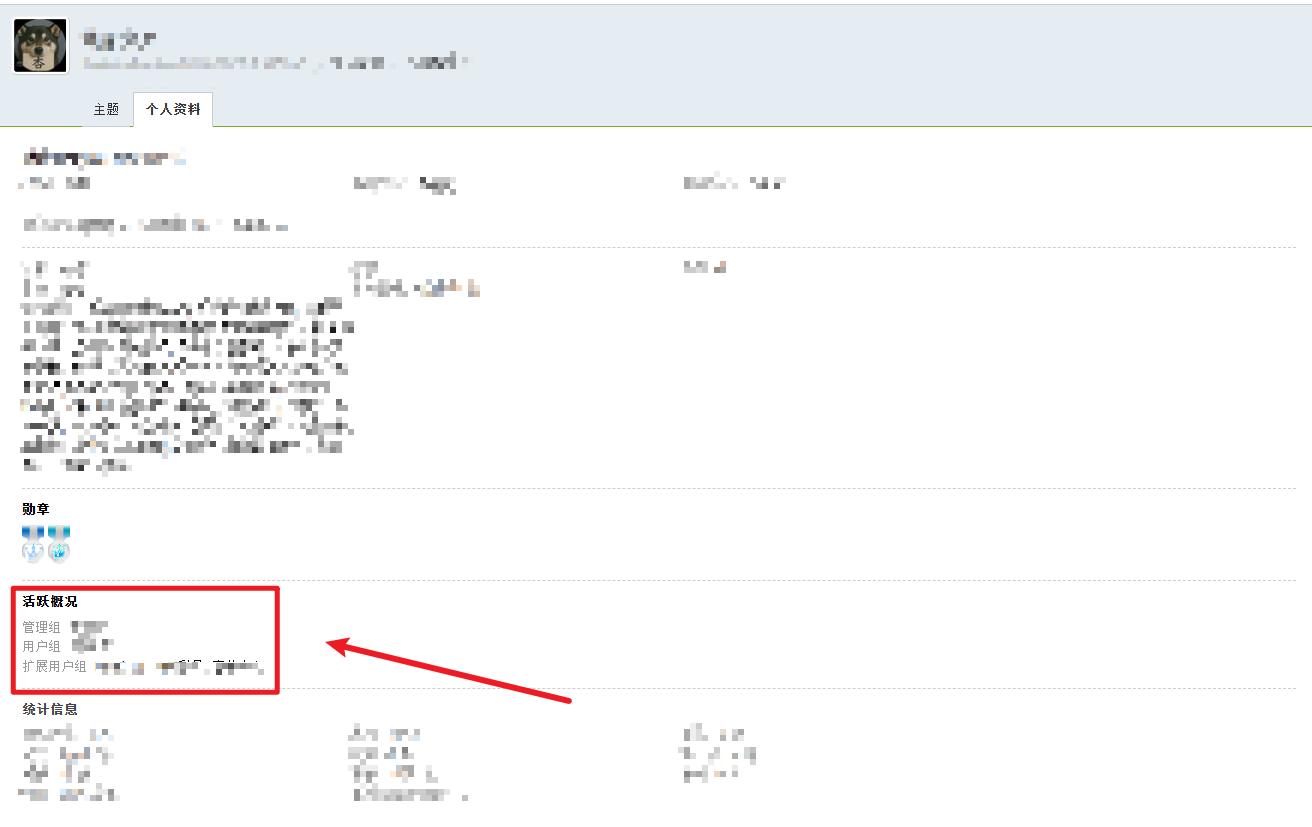Click the first blurred statistic under 统计信息
The width and height of the screenshot is (1312, 827).
pyautogui.click(x=67, y=735)
